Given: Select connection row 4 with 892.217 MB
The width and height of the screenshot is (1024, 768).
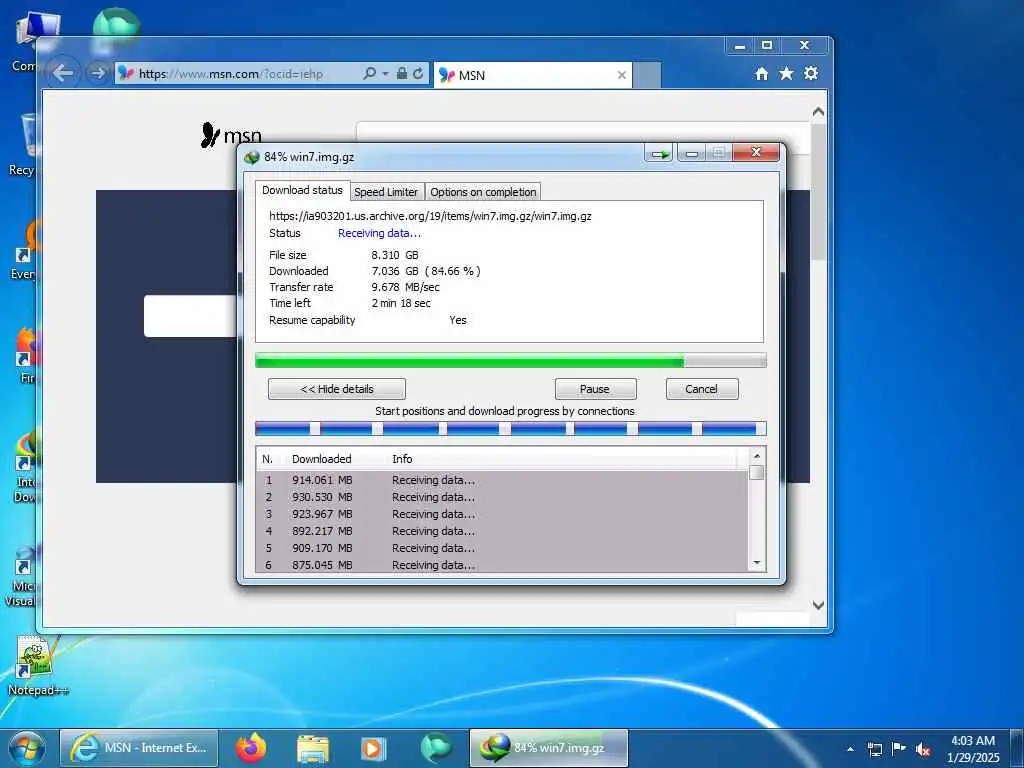Looking at the screenshot, I should [502, 531].
